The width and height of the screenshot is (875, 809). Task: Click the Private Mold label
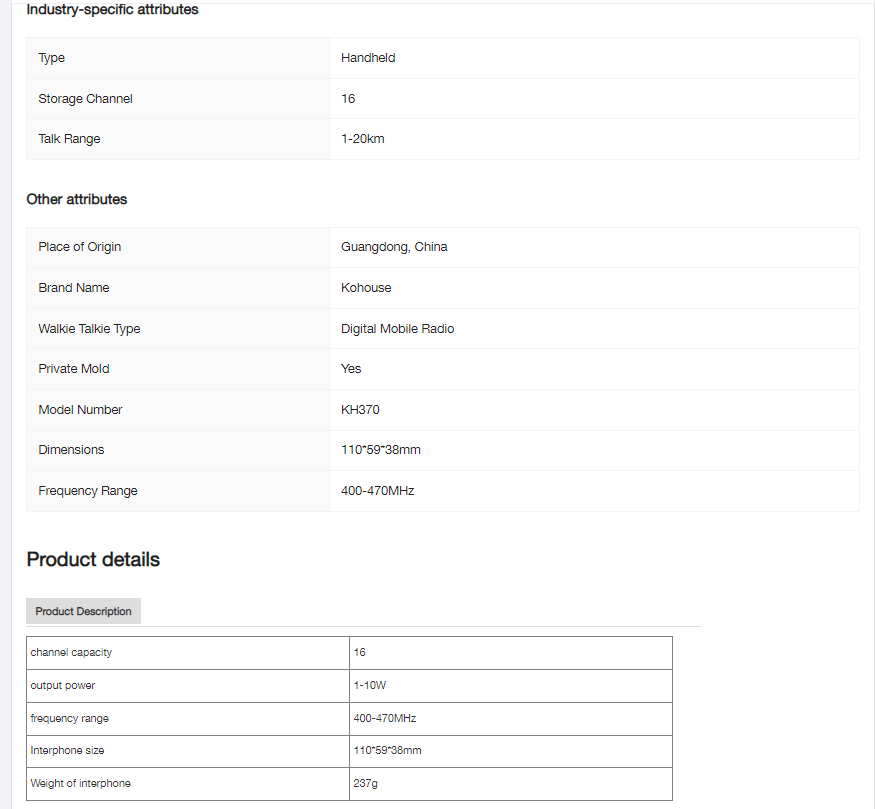pyautogui.click(x=74, y=369)
